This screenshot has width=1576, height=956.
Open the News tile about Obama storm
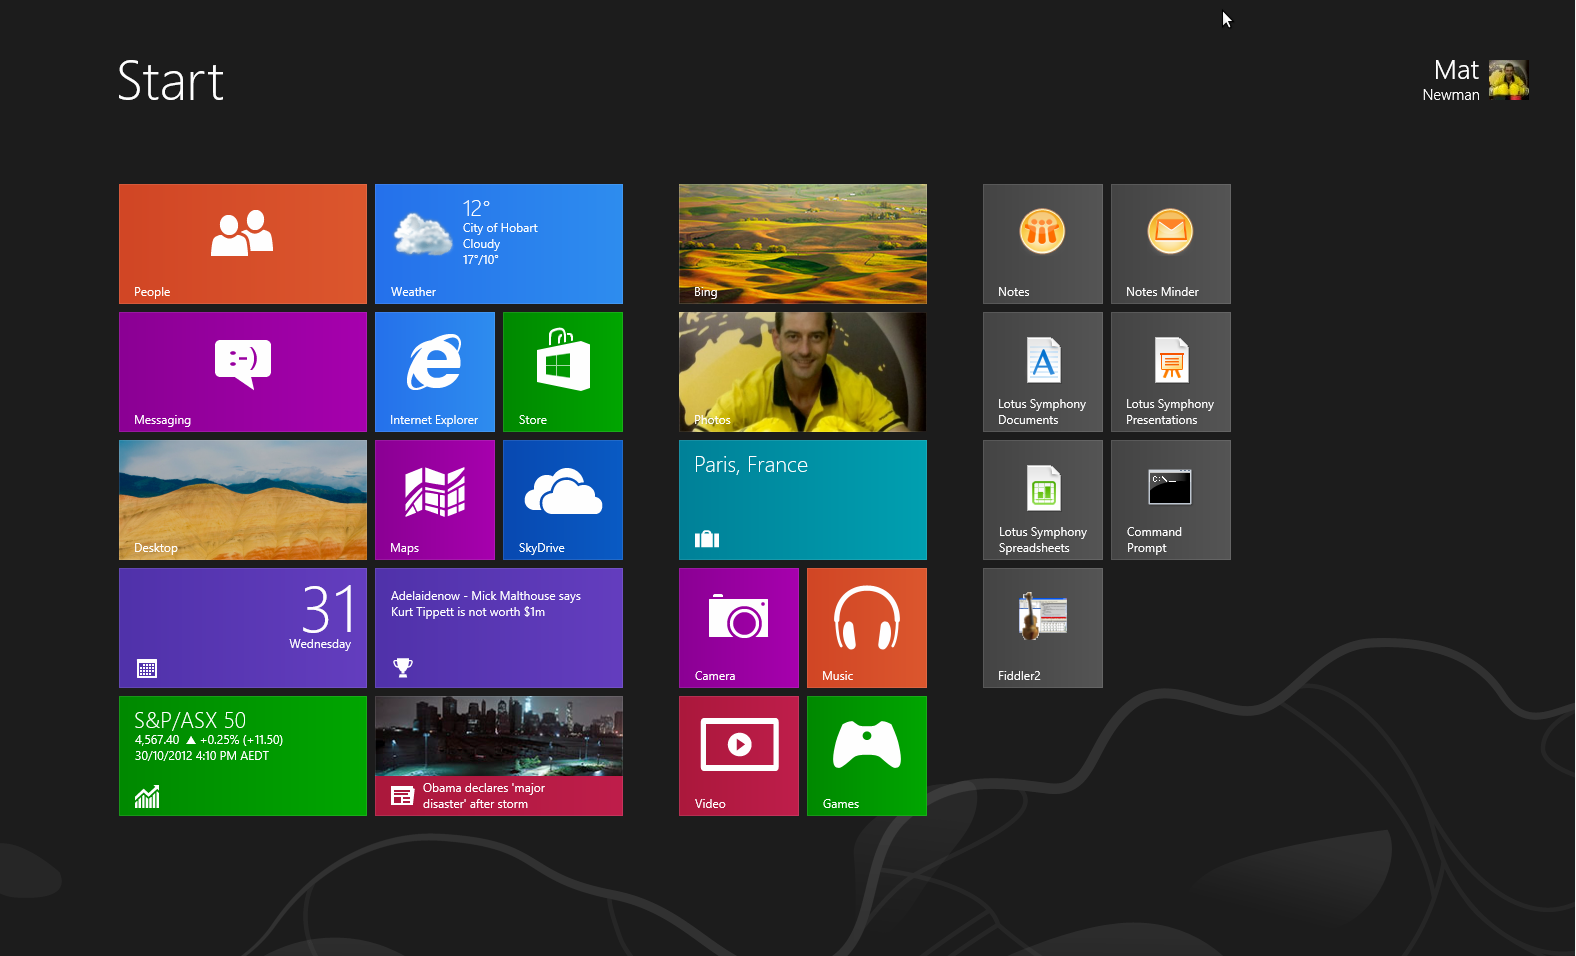click(x=499, y=756)
